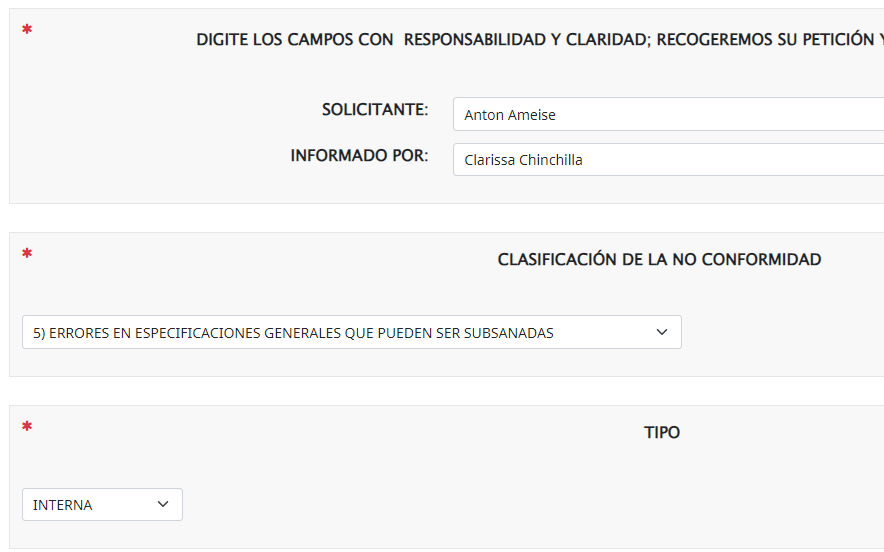This screenshot has width=884, height=552.
Task: Open the non-conformity classification combo box
Action: pyautogui.click(x=351, y=333)
